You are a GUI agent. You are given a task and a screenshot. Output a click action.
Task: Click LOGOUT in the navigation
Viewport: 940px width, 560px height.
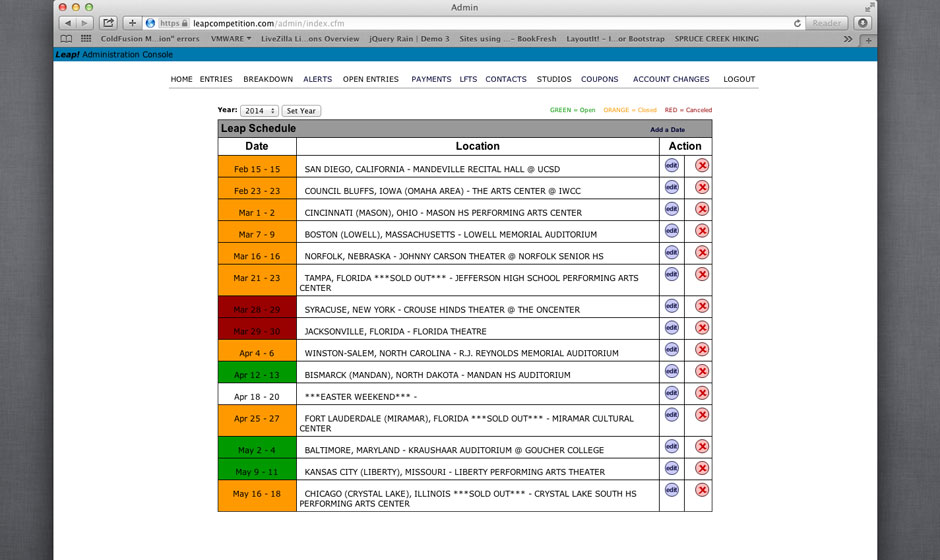tap(739, 79)
